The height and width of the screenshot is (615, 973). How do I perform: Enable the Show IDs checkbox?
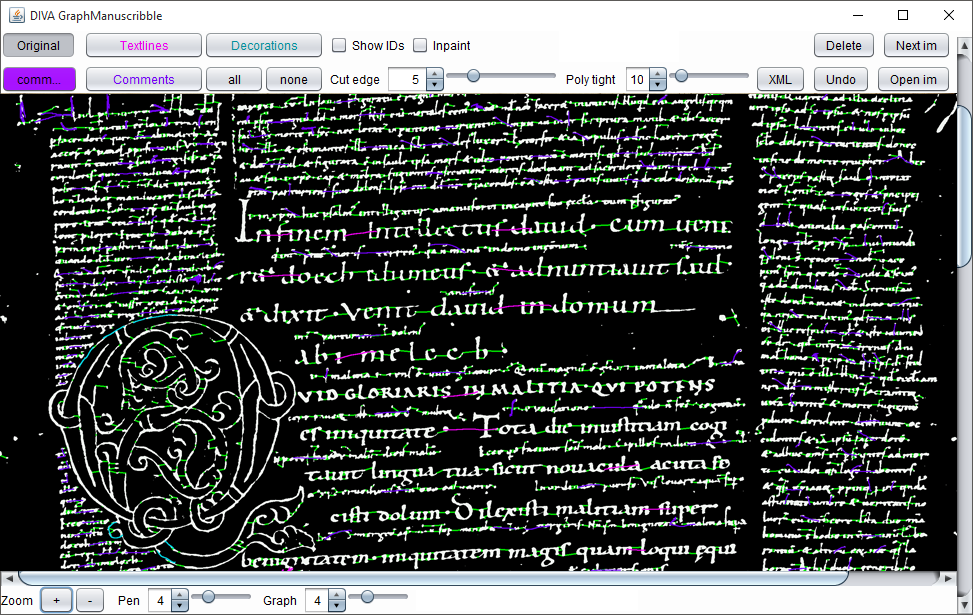pos(339,45)
